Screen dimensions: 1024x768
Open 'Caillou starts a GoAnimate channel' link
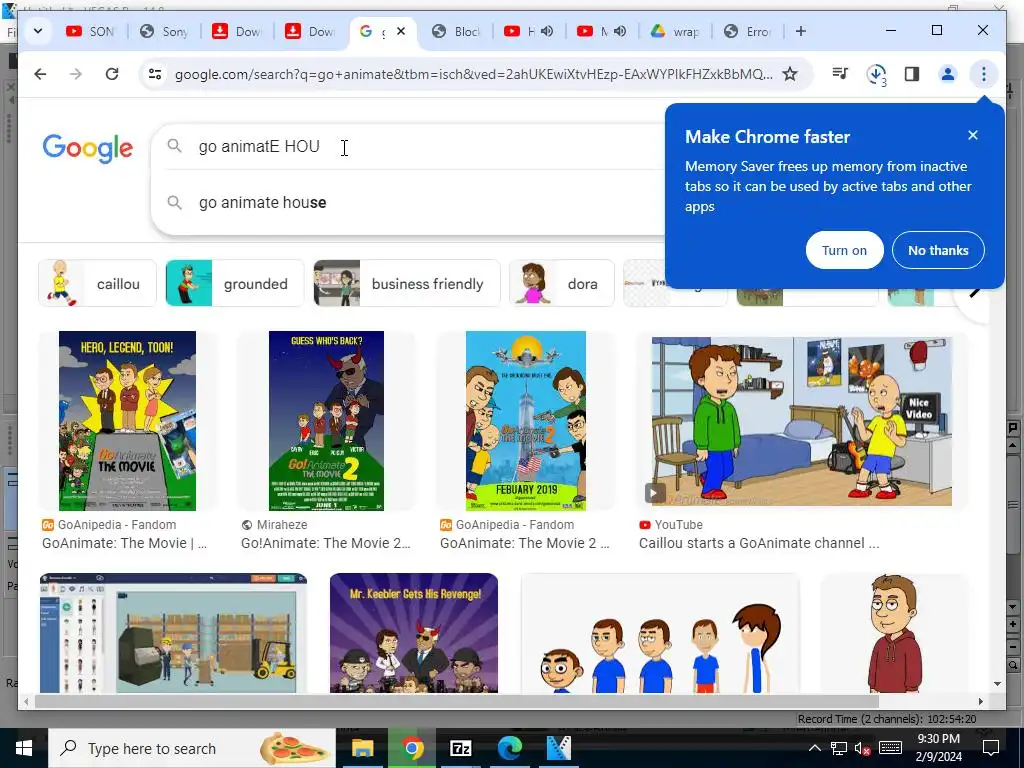[x=759, y=543]
